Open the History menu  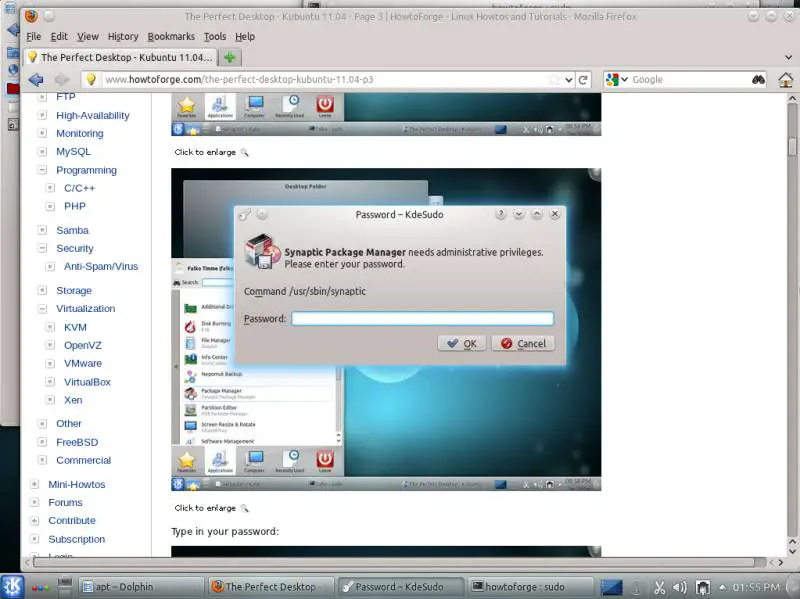tap(123, 37)
